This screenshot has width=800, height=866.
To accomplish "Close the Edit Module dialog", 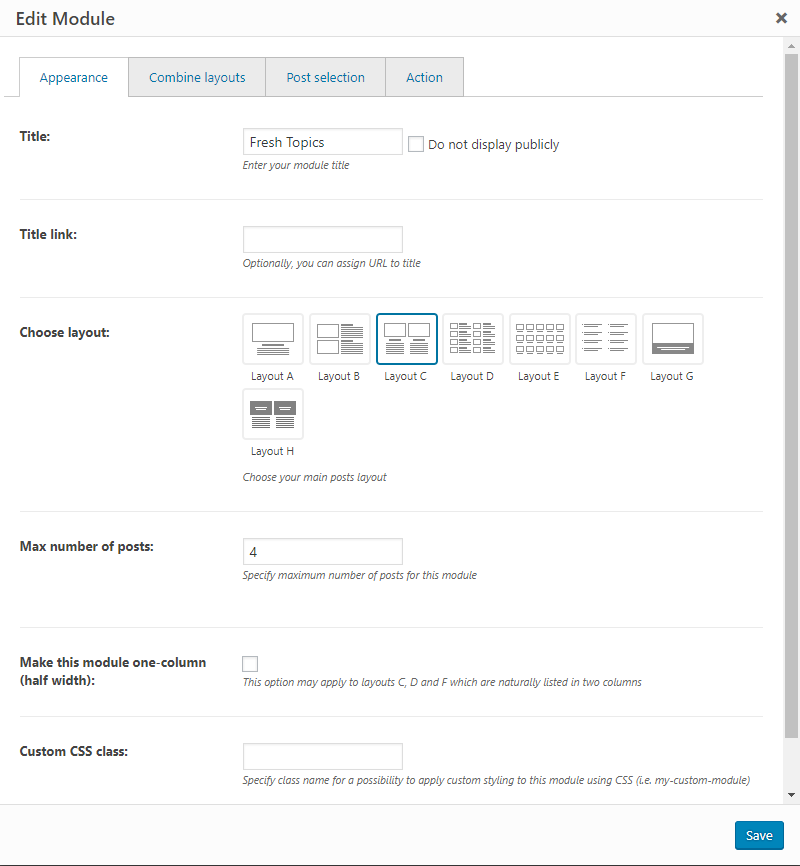I will (783, 18).
